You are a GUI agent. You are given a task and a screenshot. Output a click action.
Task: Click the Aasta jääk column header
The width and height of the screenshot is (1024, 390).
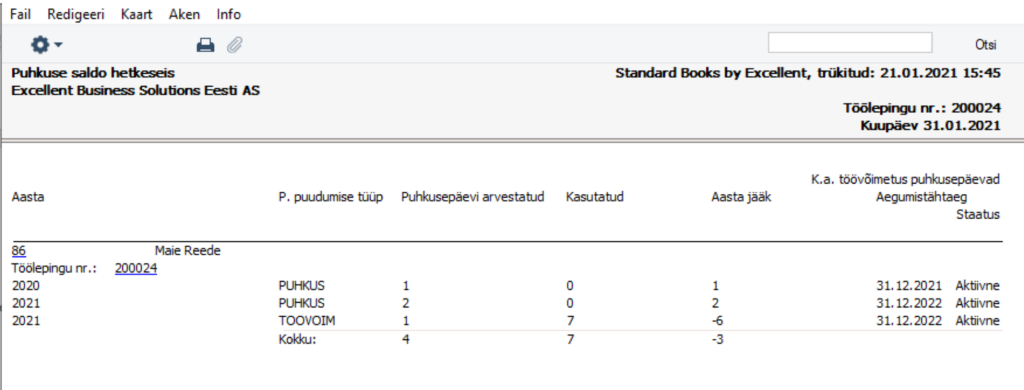pyautogui.click(x=741, y=197)
